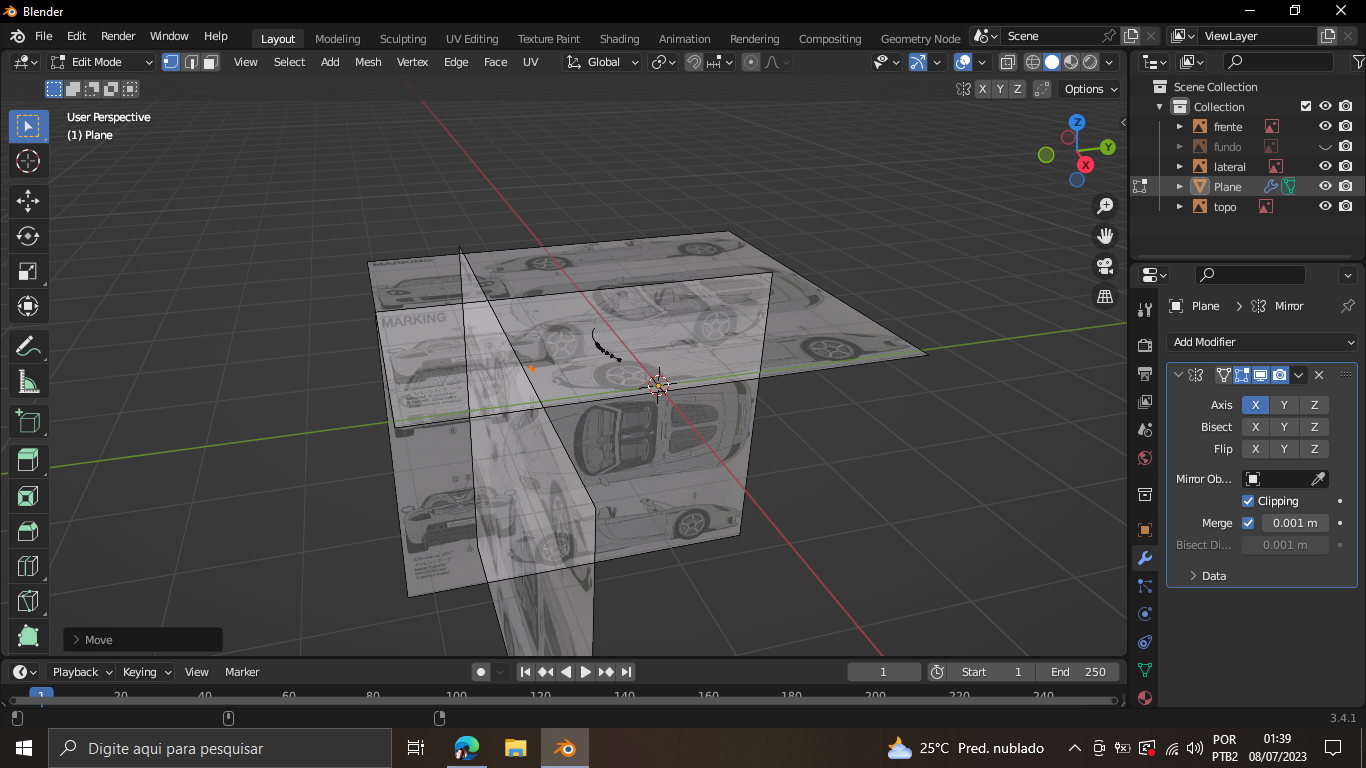Select the Knife tool
This screenshot has height=768, width=1366.
pos(28,601)
